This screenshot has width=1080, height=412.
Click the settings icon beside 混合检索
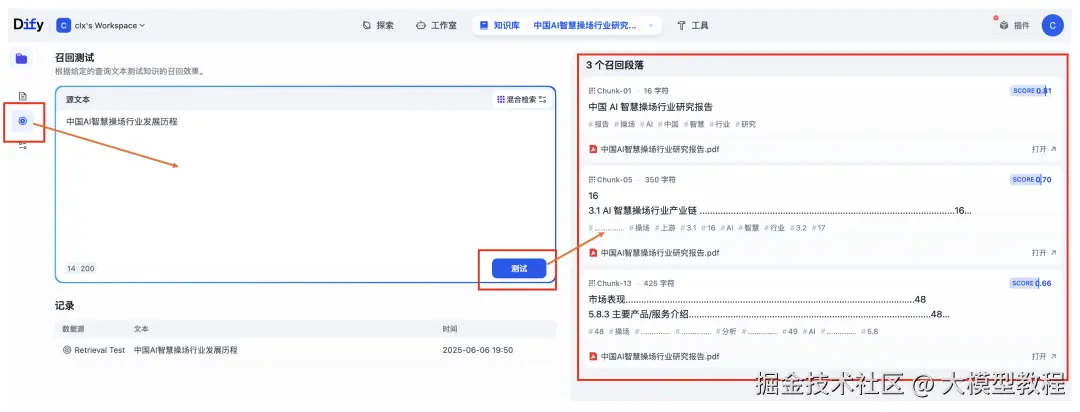[543, 99]
